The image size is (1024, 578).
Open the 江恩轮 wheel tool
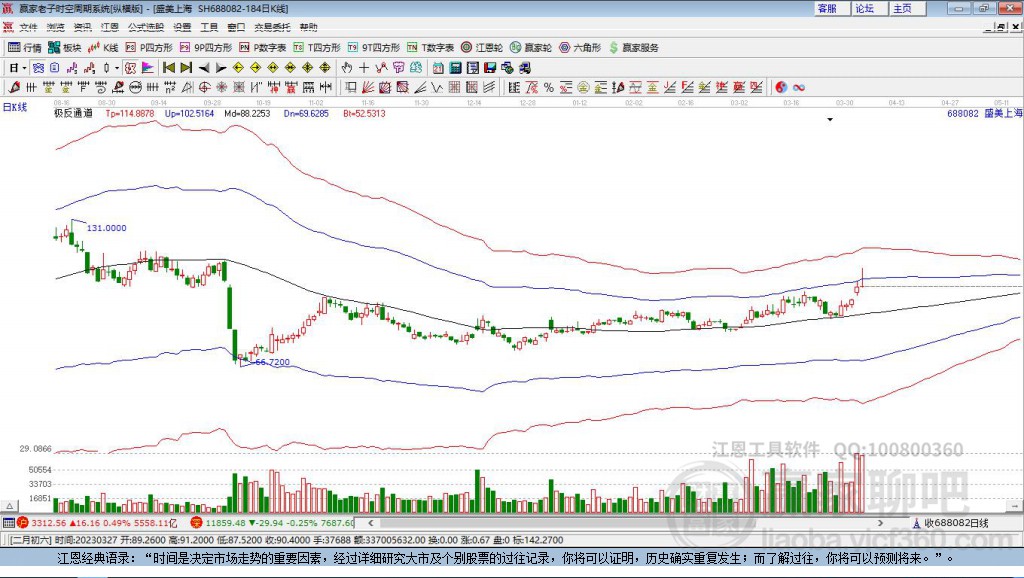[x=482, y=48]
